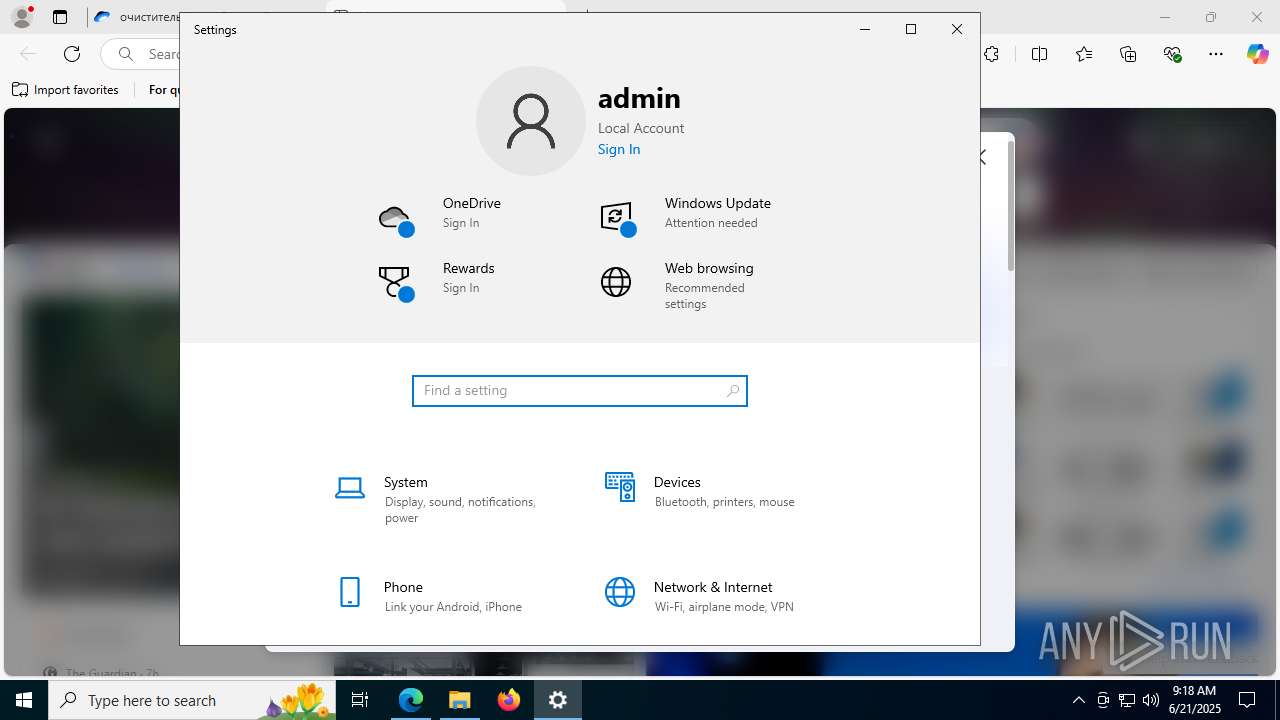
Task: Show hidden system tray icons
Action: click(1078, 700)
